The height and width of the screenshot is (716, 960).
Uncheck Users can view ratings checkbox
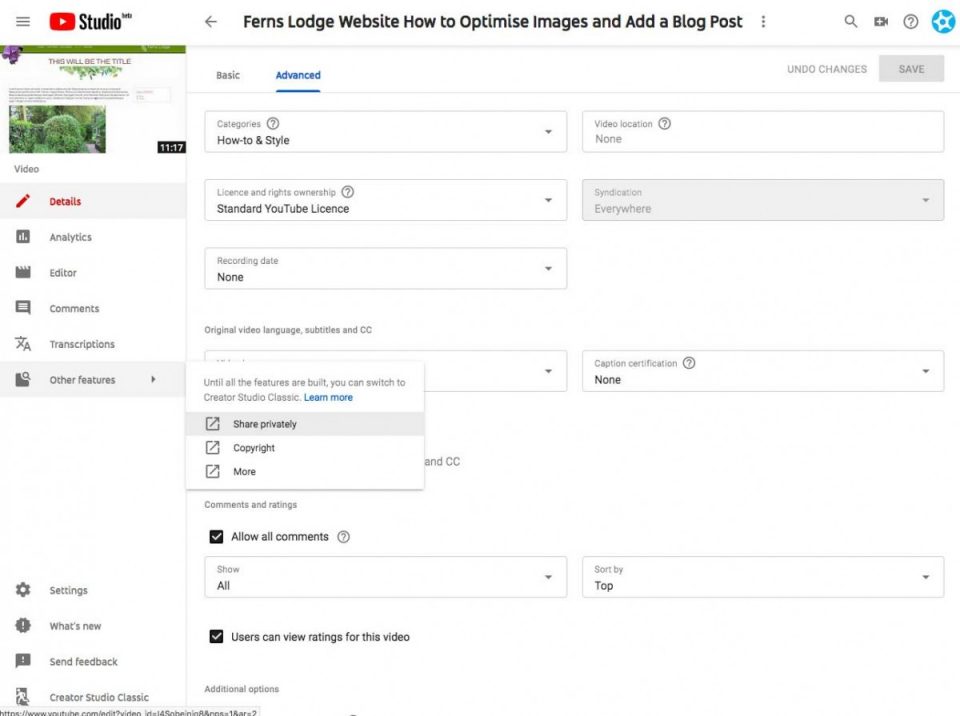click(x=216, y=636)
